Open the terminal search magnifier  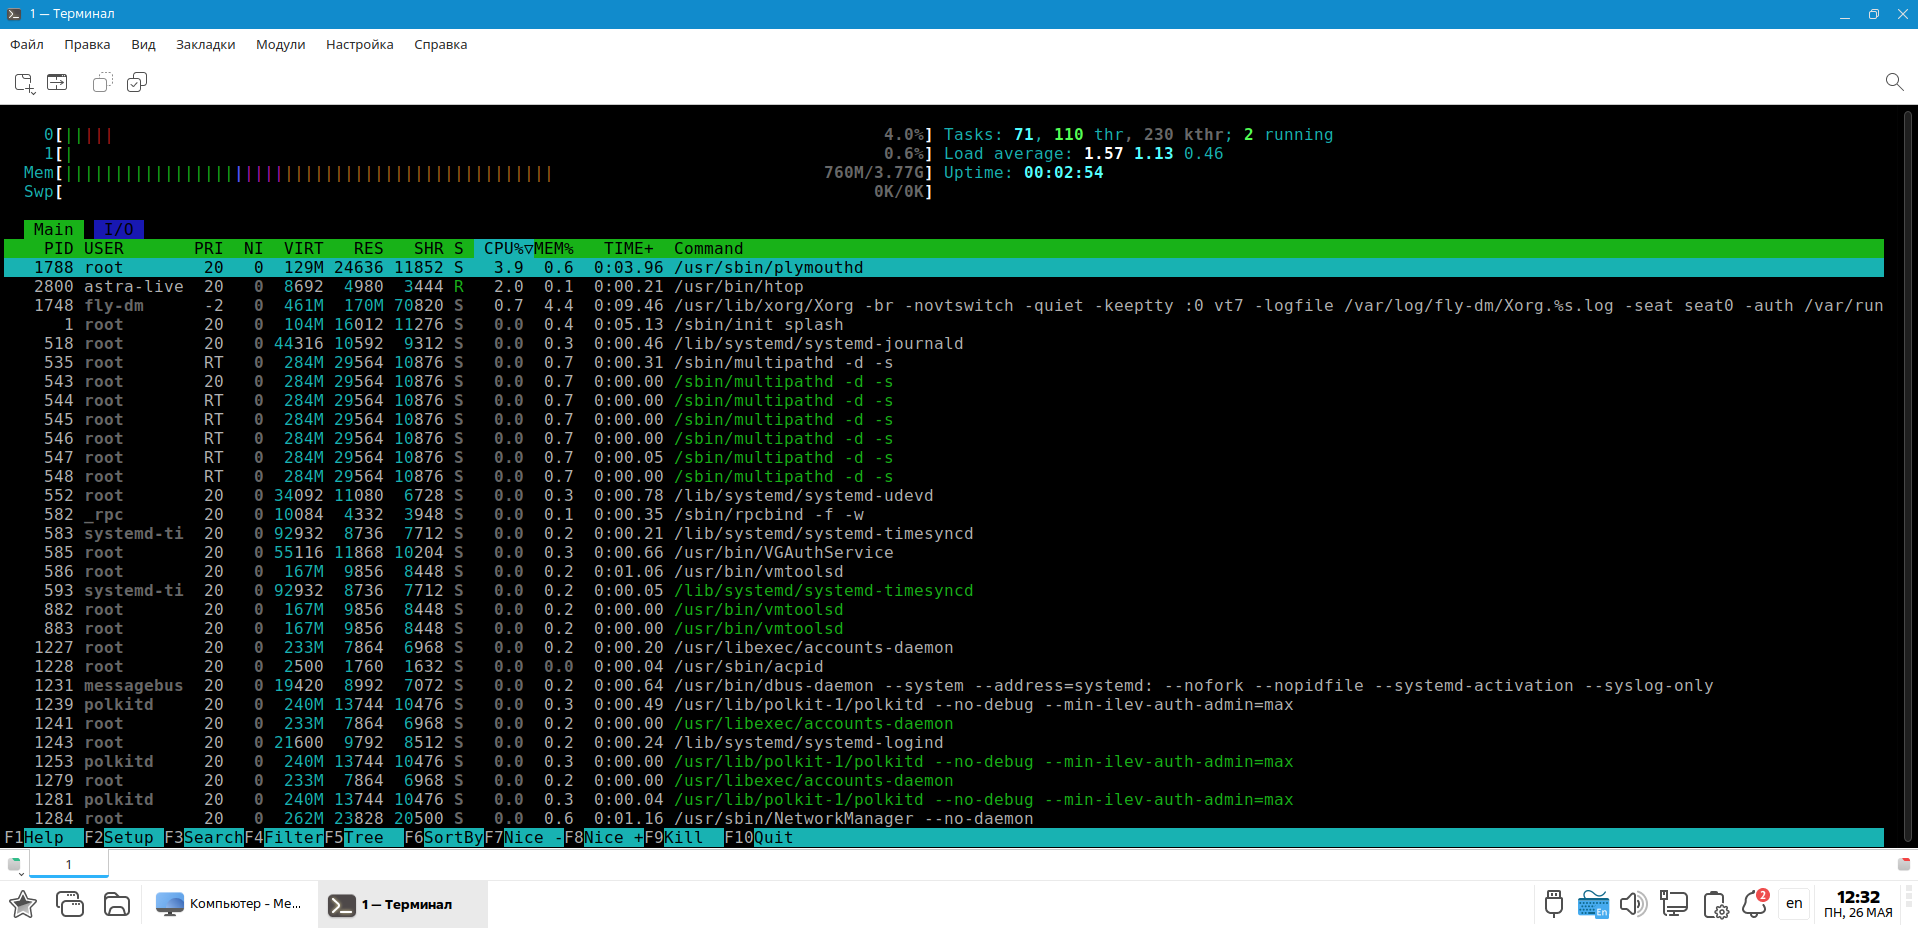(1893, 82)
